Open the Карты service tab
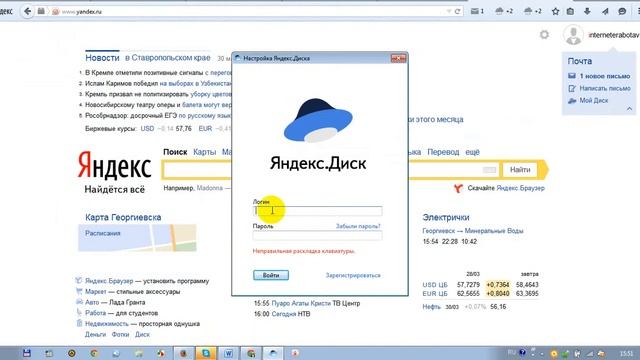This screenshot has height=360, width=640. coord(204,152)
